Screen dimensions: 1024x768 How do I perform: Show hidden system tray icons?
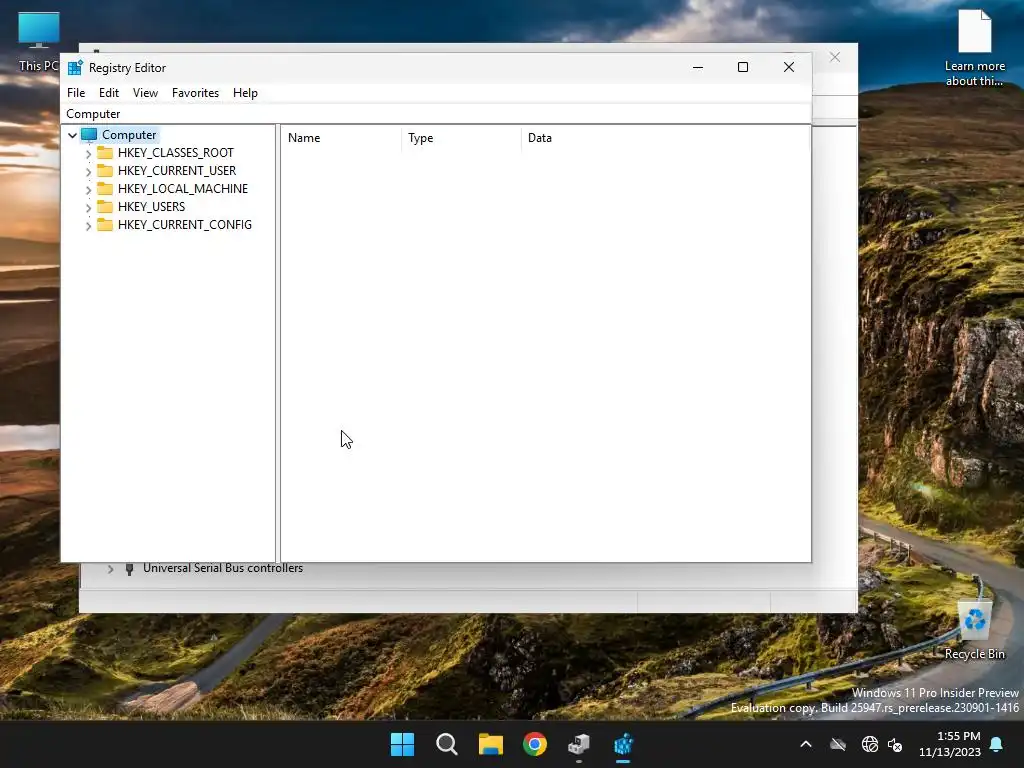pos(806,744)
